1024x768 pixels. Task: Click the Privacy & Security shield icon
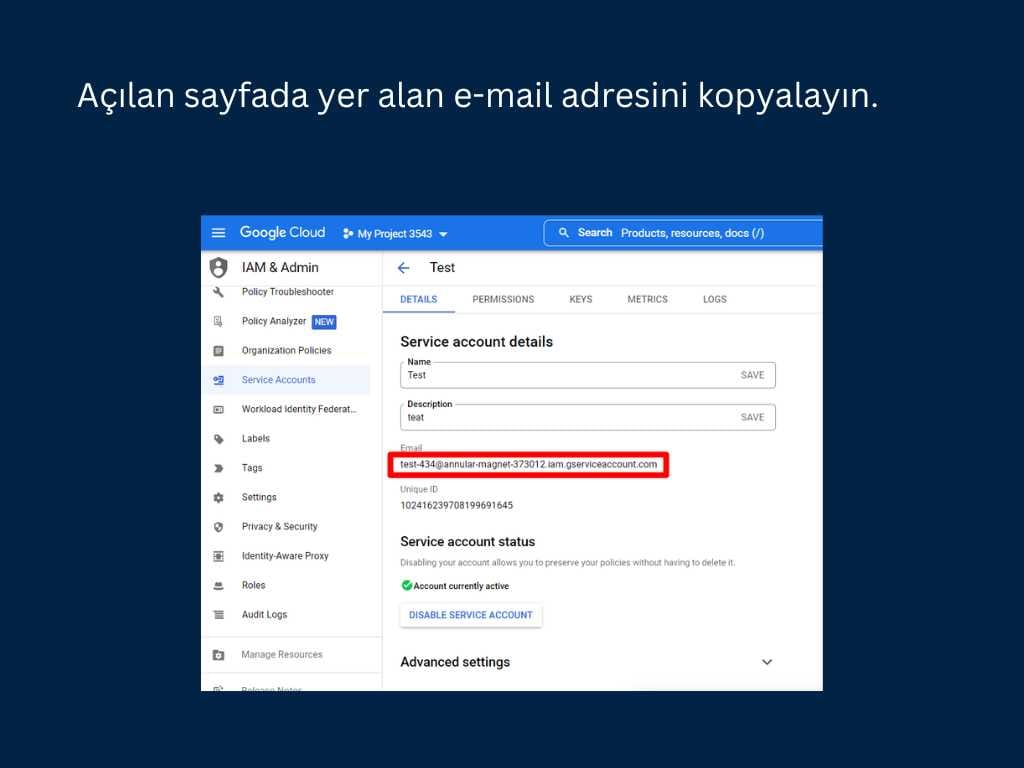(219, 527)
